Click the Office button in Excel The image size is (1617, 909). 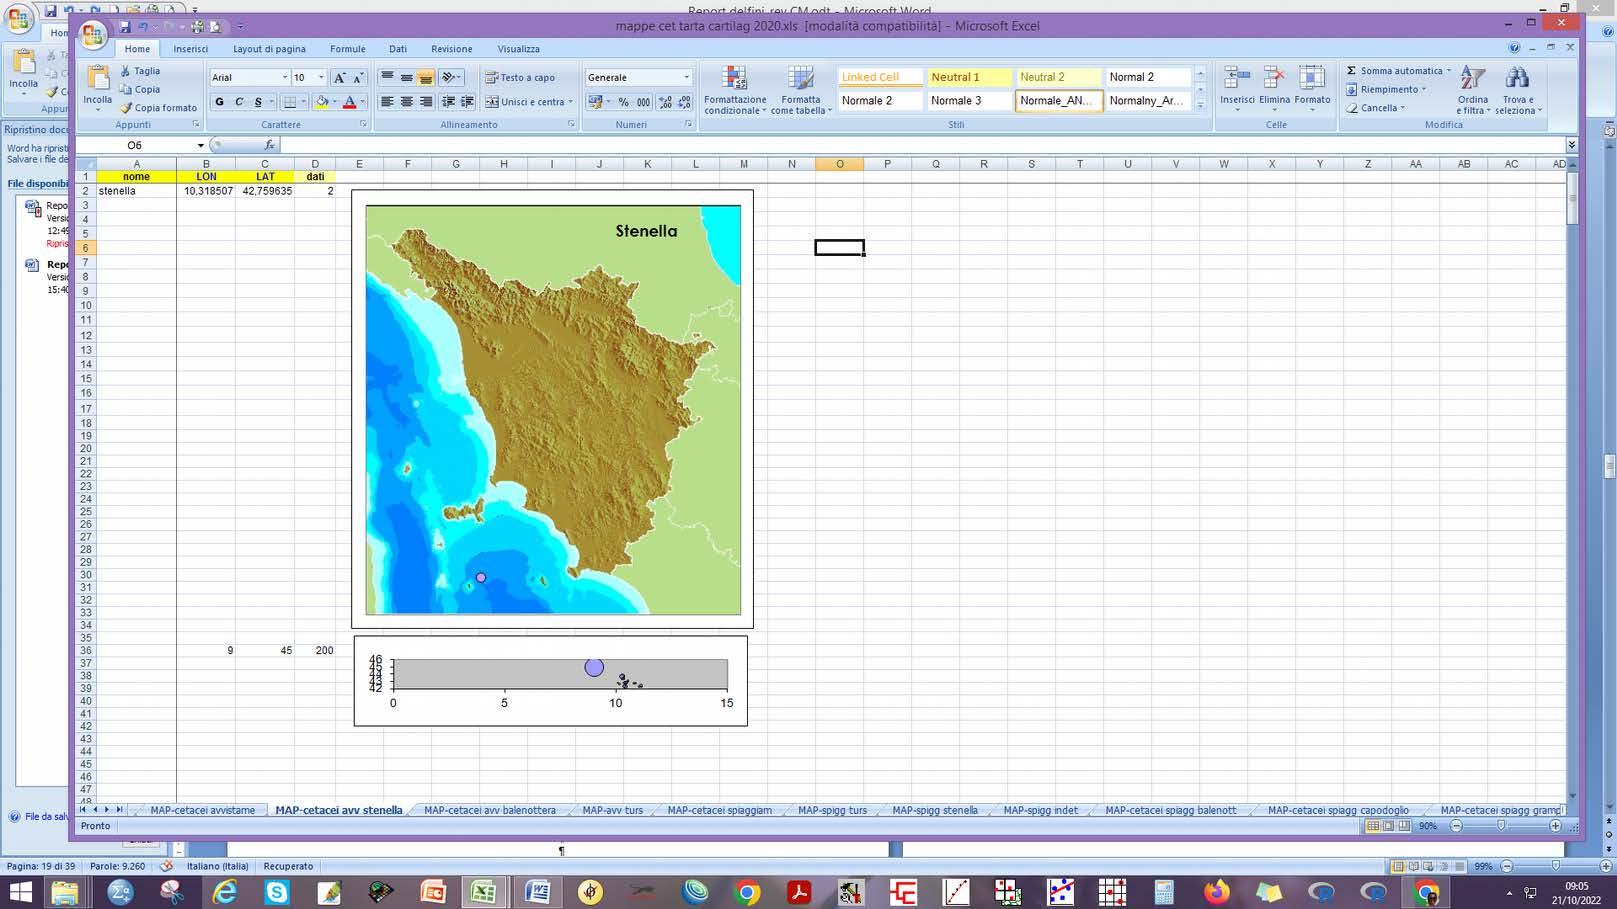pos(93,35)
